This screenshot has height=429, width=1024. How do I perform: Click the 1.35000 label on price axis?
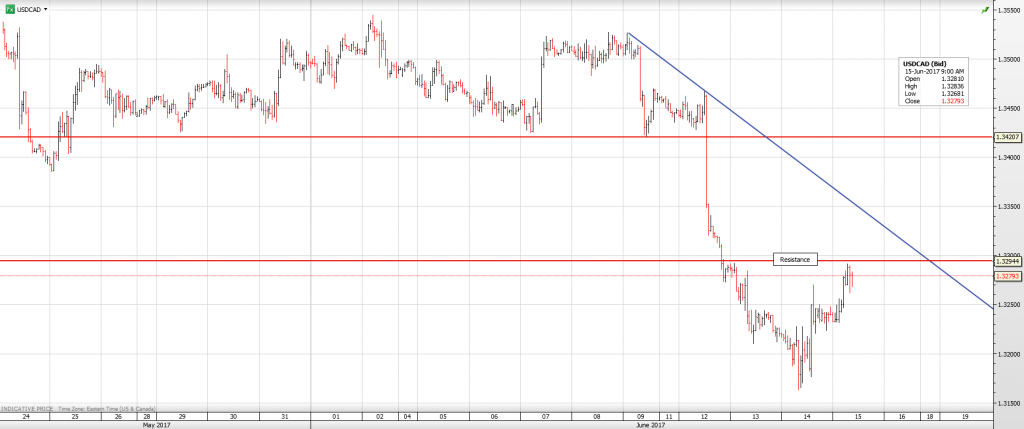pos(1008,59)
